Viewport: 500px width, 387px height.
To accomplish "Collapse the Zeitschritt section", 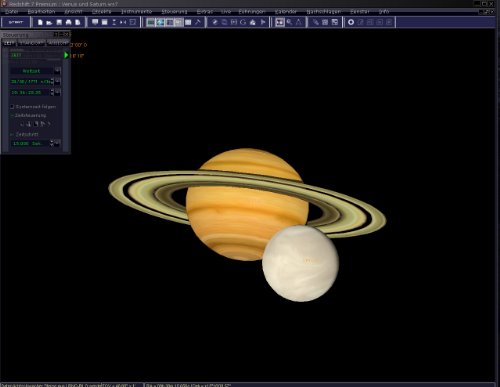I will click(x=12, y=134).
